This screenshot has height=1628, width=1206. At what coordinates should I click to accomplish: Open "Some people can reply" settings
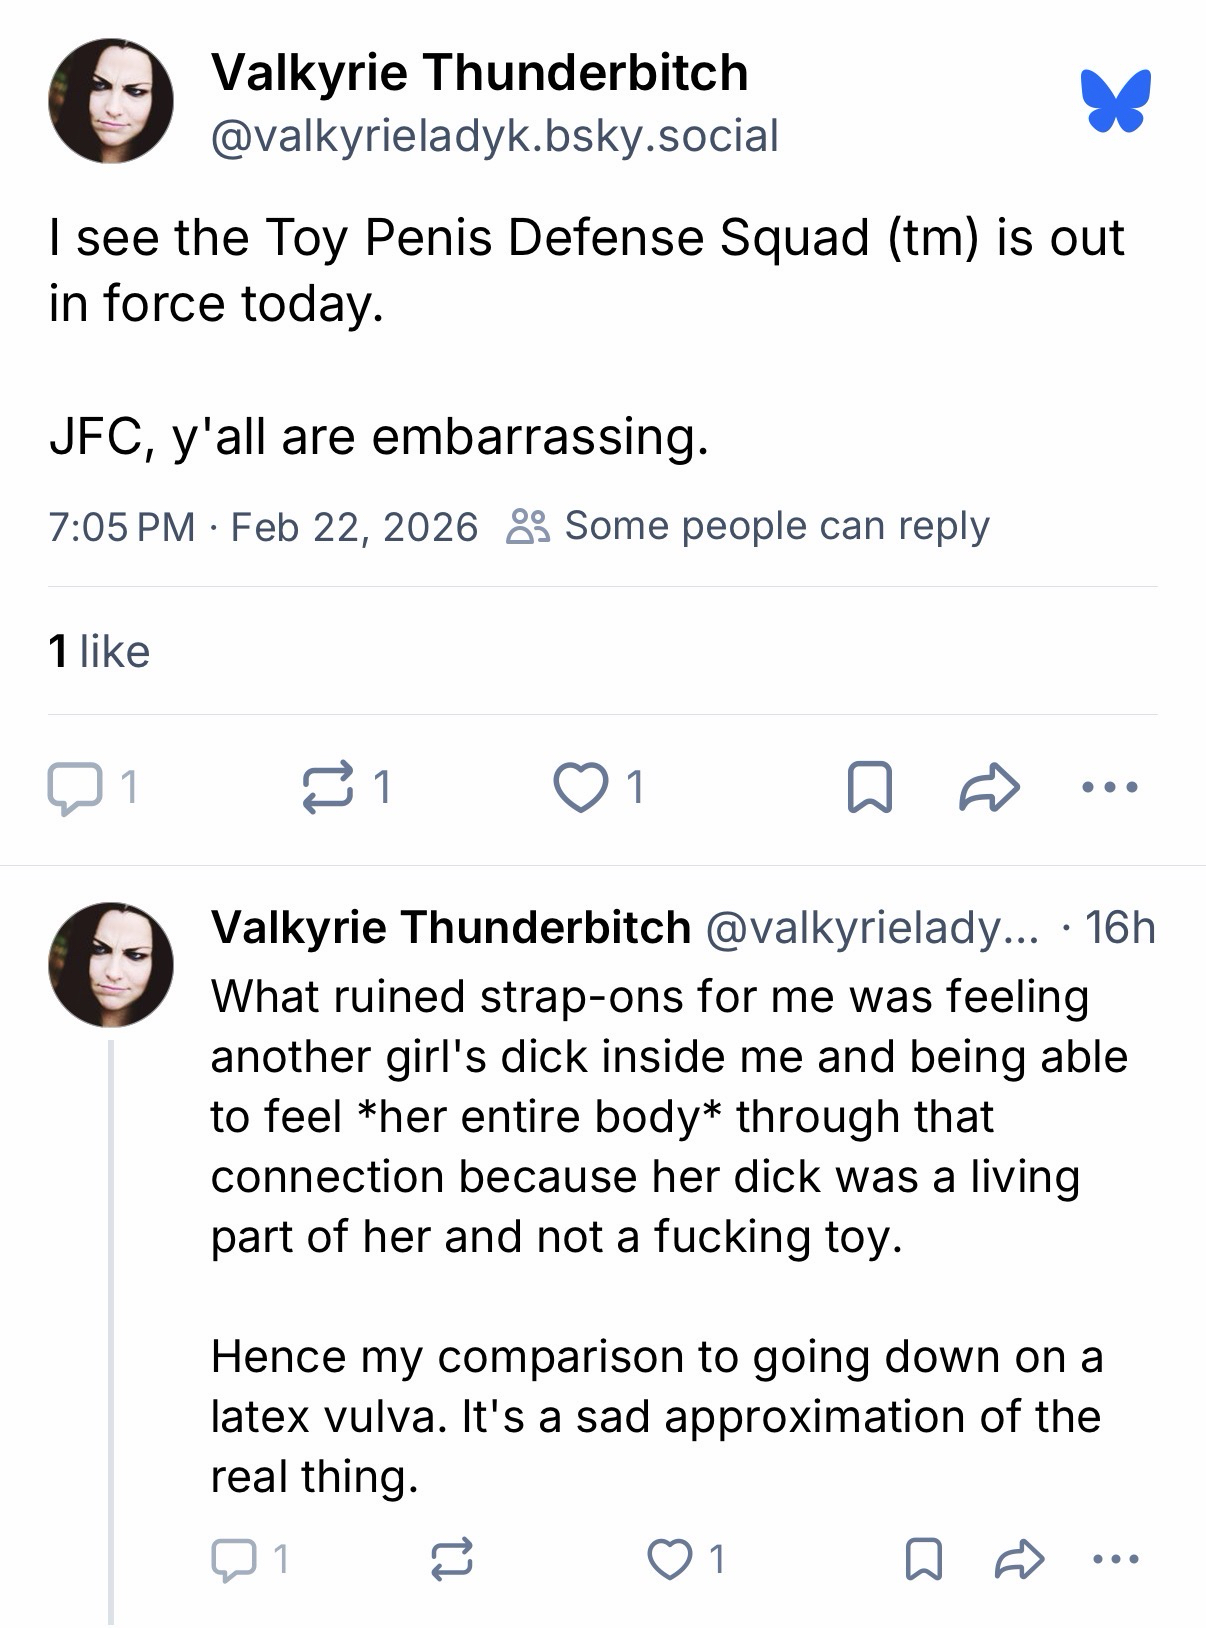(750, 526)
